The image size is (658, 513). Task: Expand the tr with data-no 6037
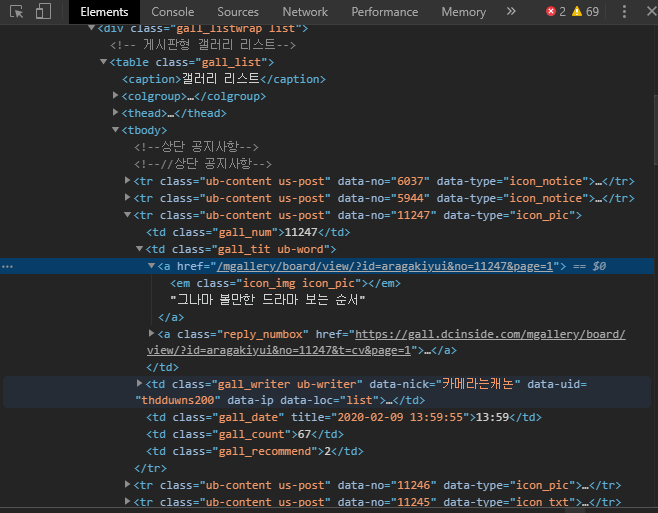pyautogui.click(x=128, y=181)
